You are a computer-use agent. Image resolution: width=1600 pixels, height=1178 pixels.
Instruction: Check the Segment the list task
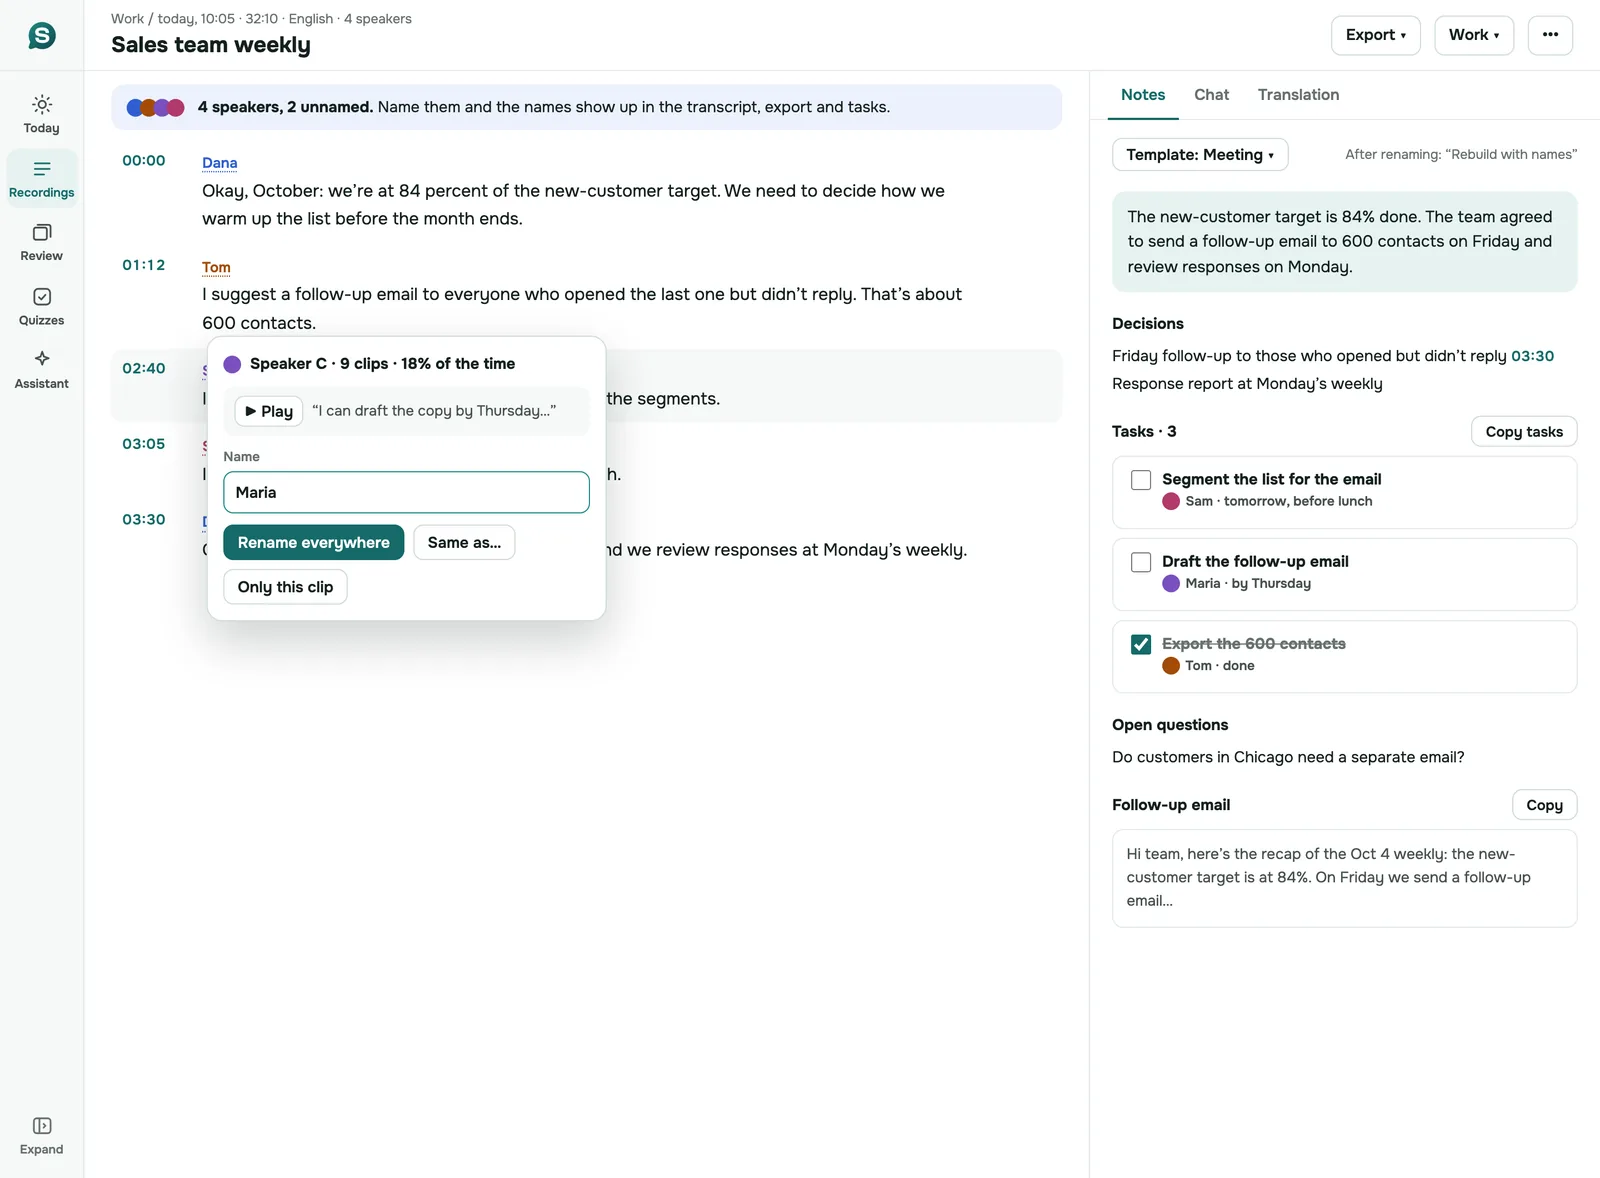pos(1141,480)
